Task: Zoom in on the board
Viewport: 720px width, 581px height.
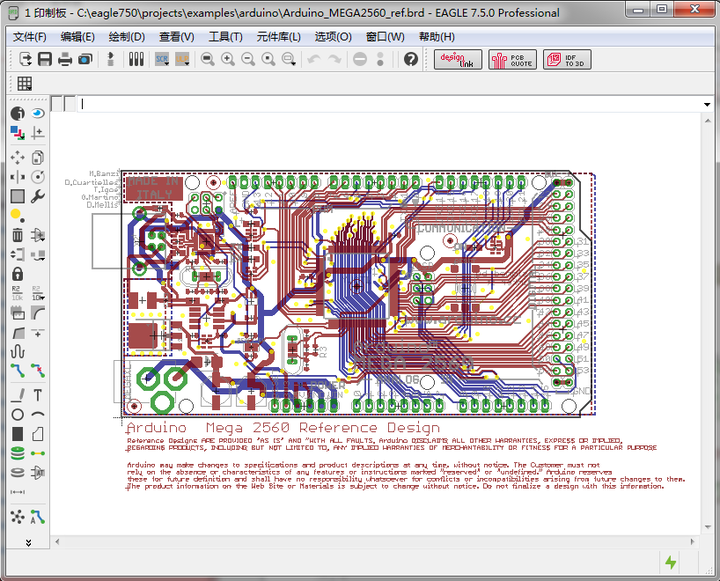Action: coord(228,59)
